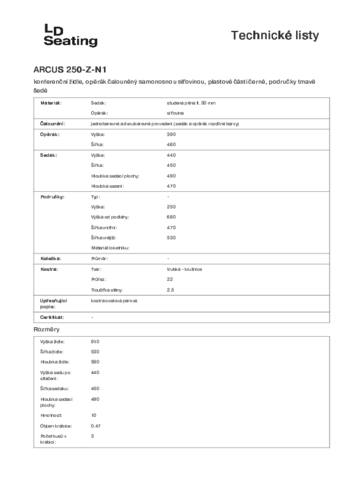Image resolution: width=364 pixels, height=500 pixels.
Task: Click the 'Tloušťka stěny:' label
Action: coord(107,290)
